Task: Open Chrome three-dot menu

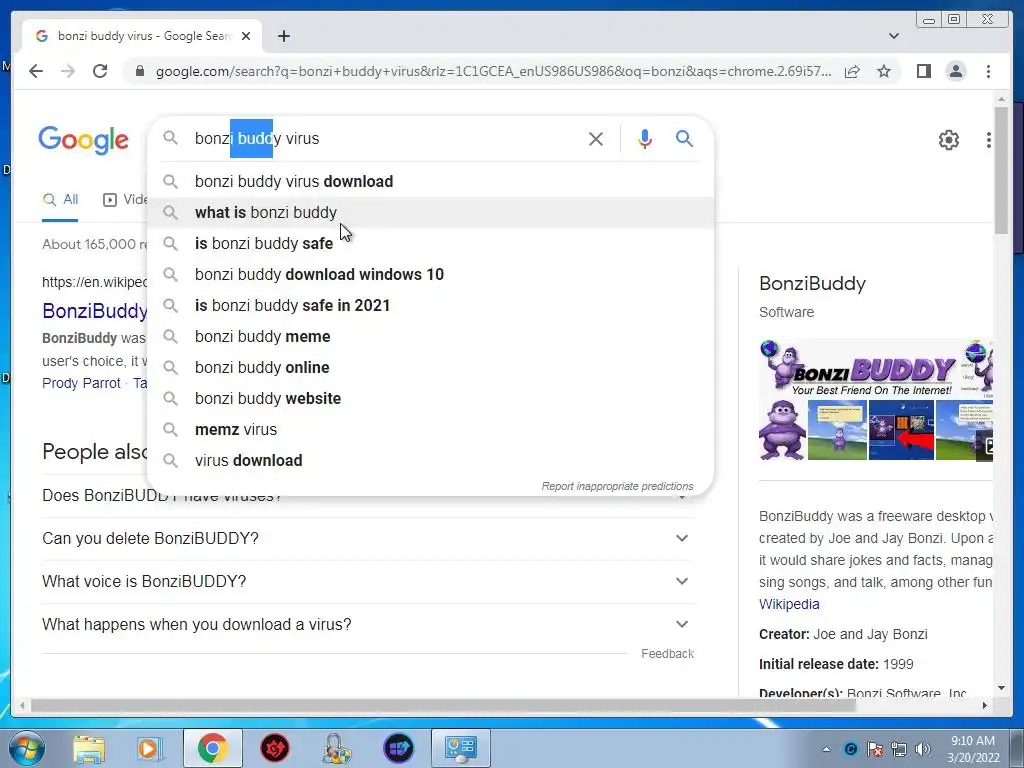Action: pos(988,71)
